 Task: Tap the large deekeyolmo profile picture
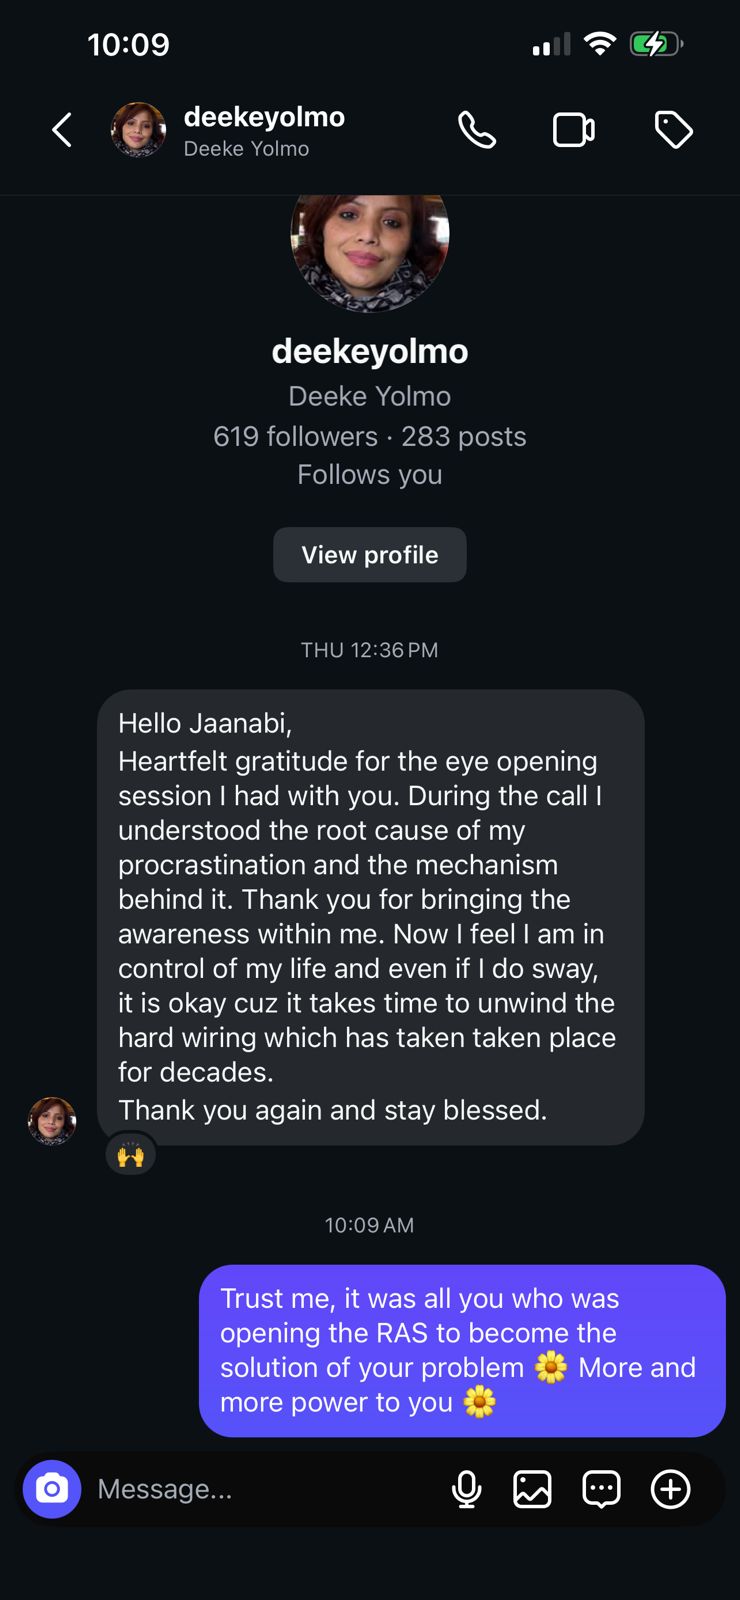pos(370,240)
